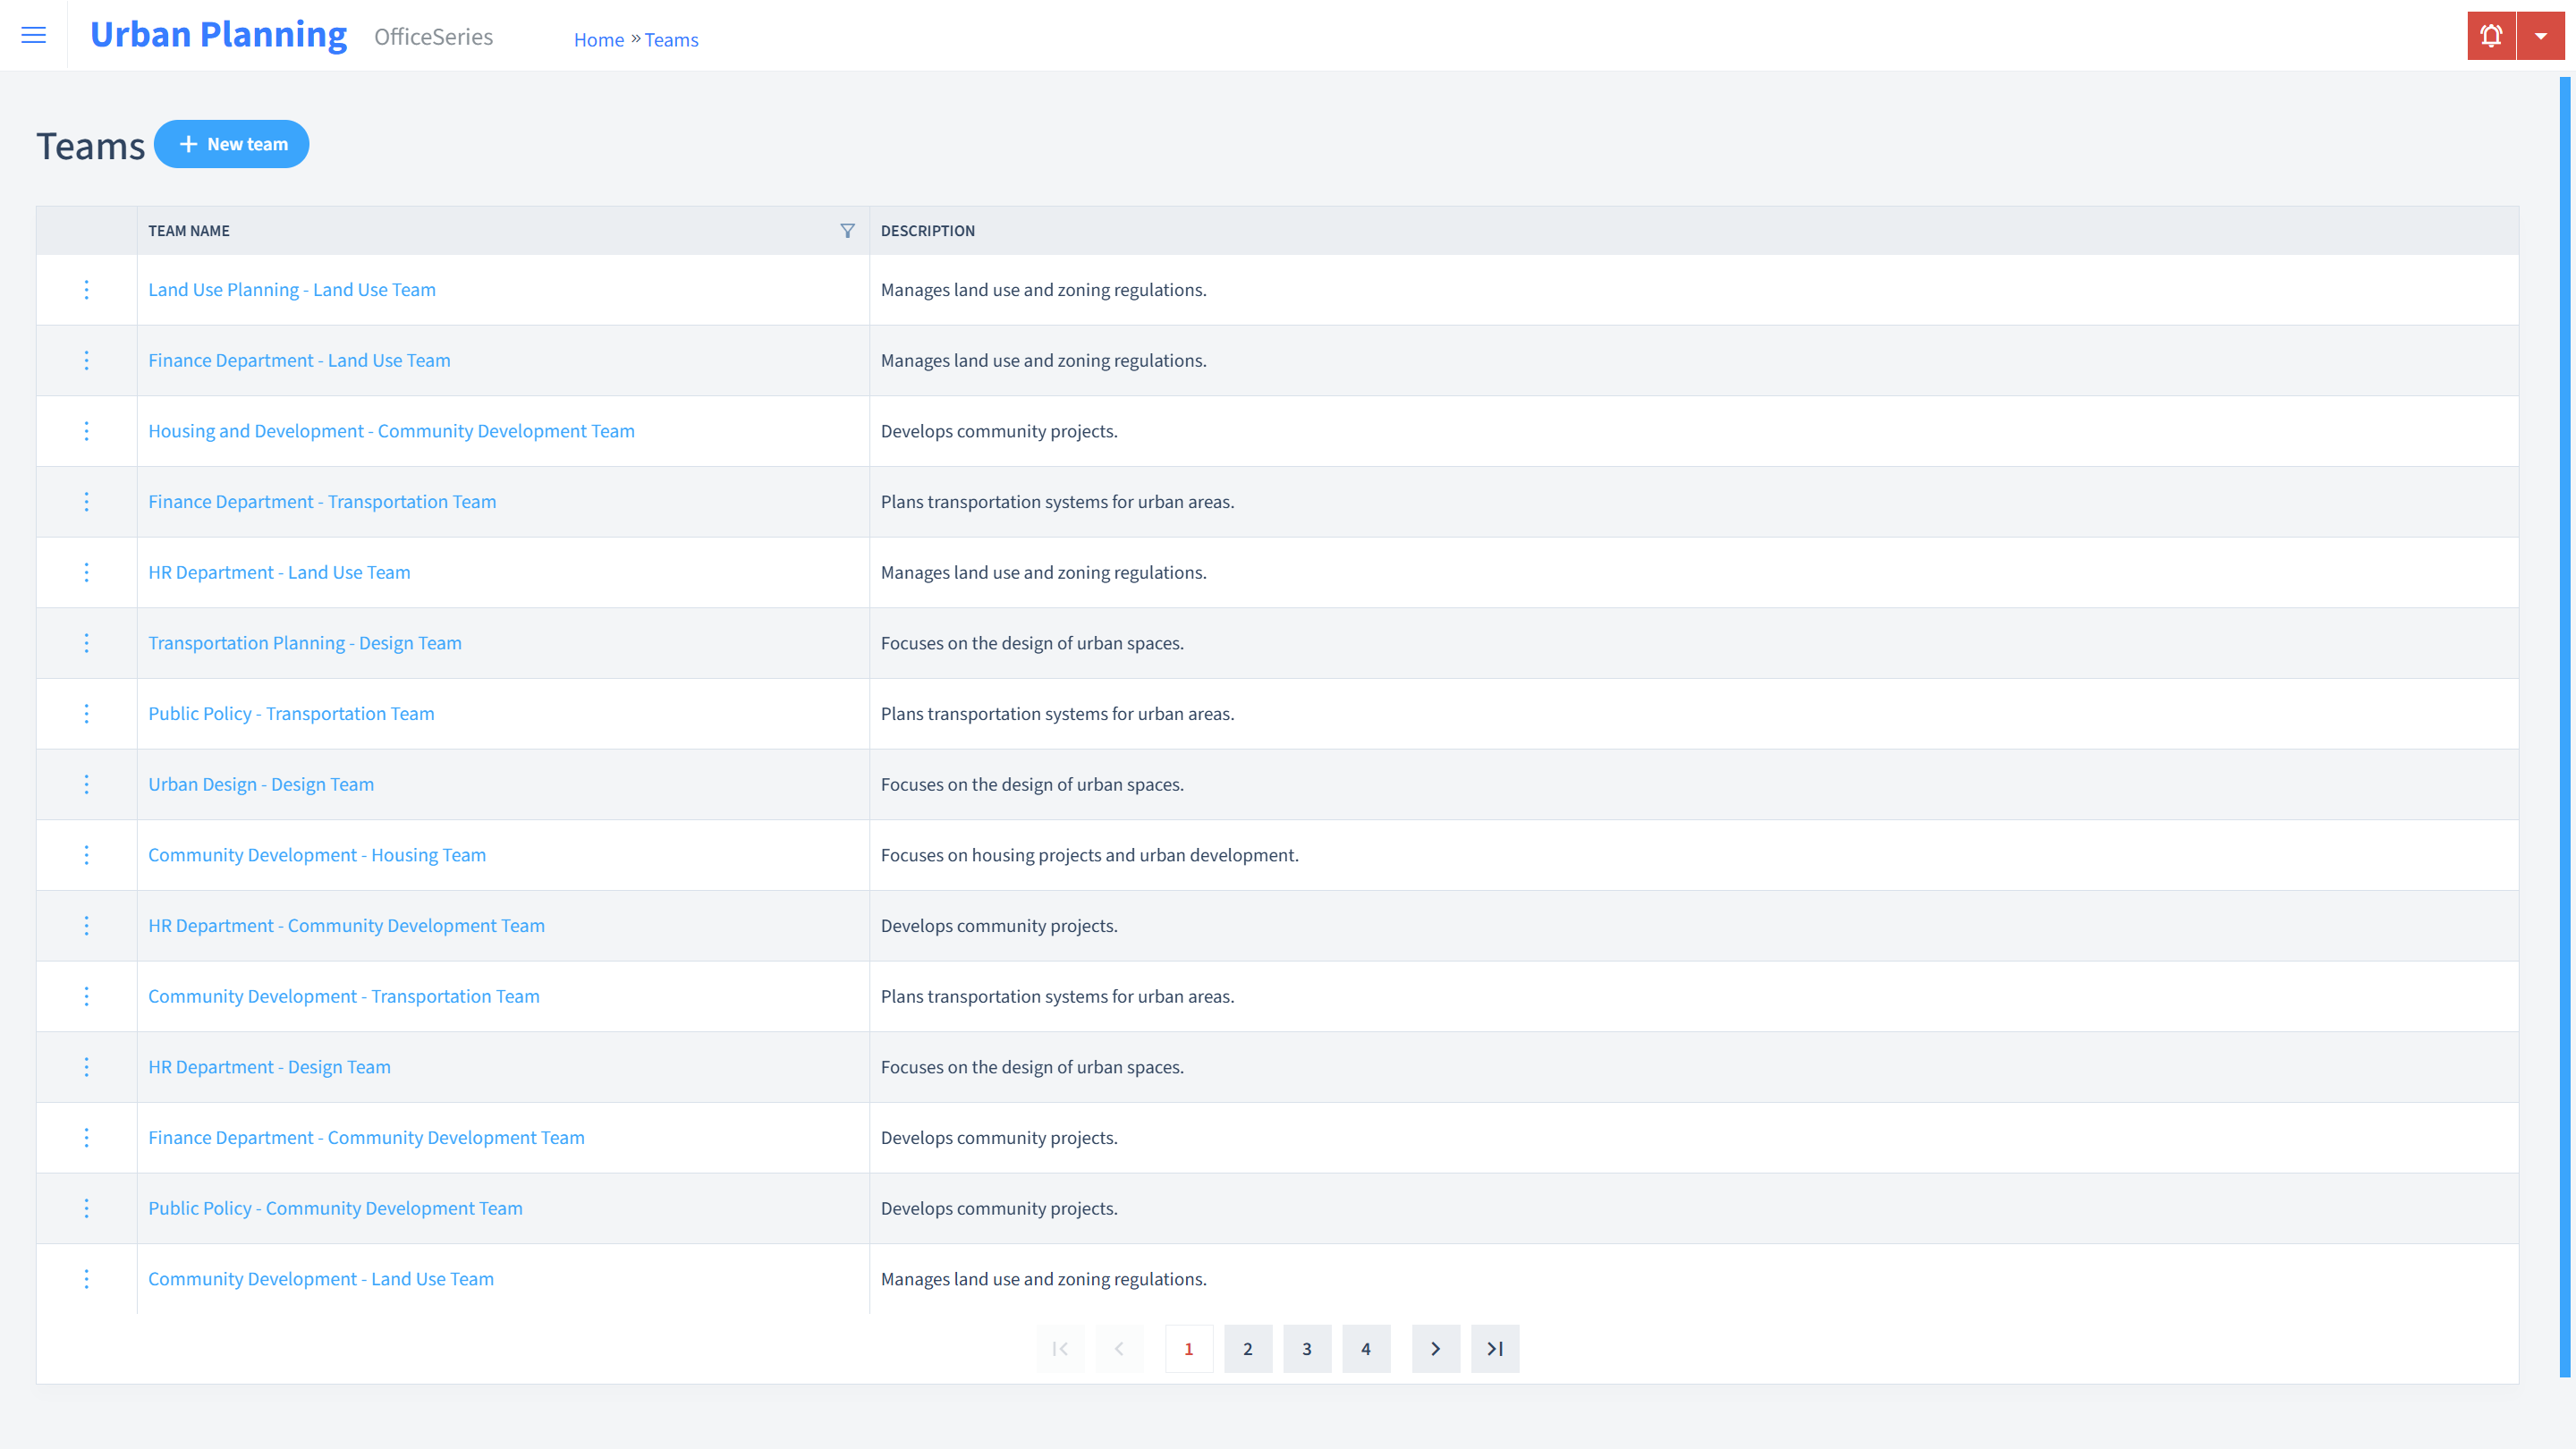Click the next page chevron button
The height and width of the screenshot is (1449, 2576).
click(x=1436, y=1348)
